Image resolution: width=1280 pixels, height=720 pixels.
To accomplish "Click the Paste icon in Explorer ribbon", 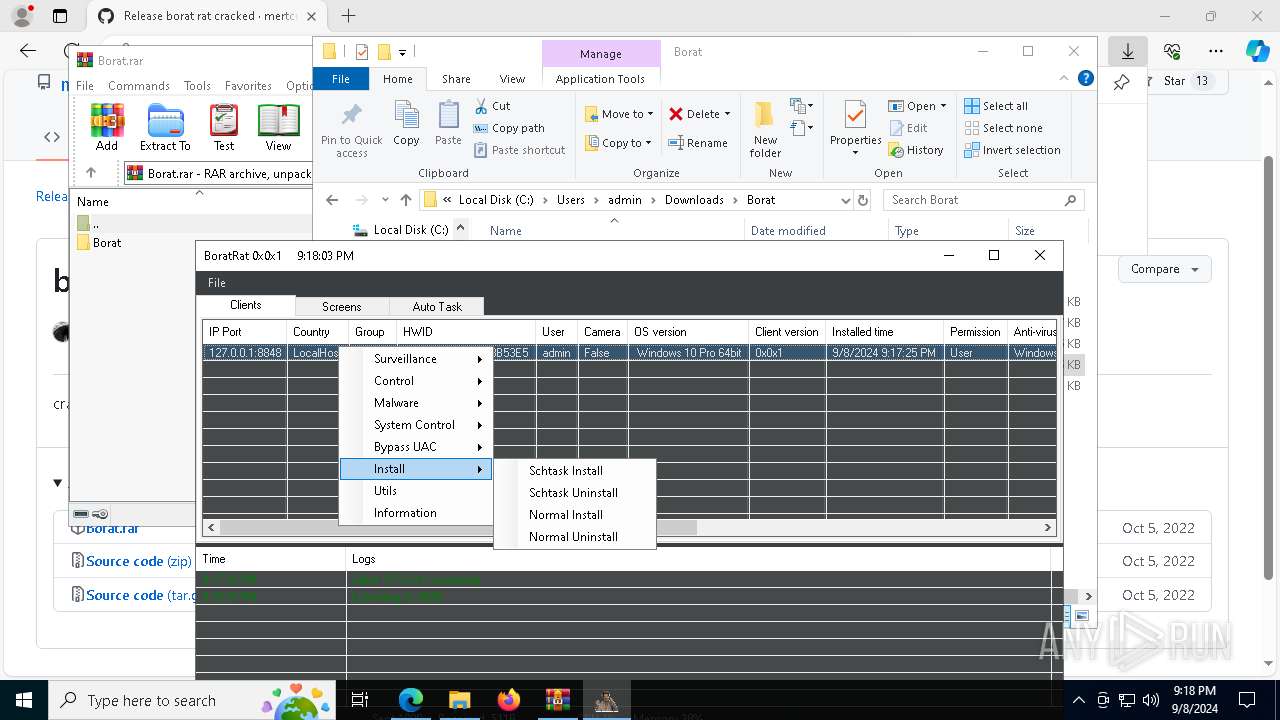I will [448, 124].
